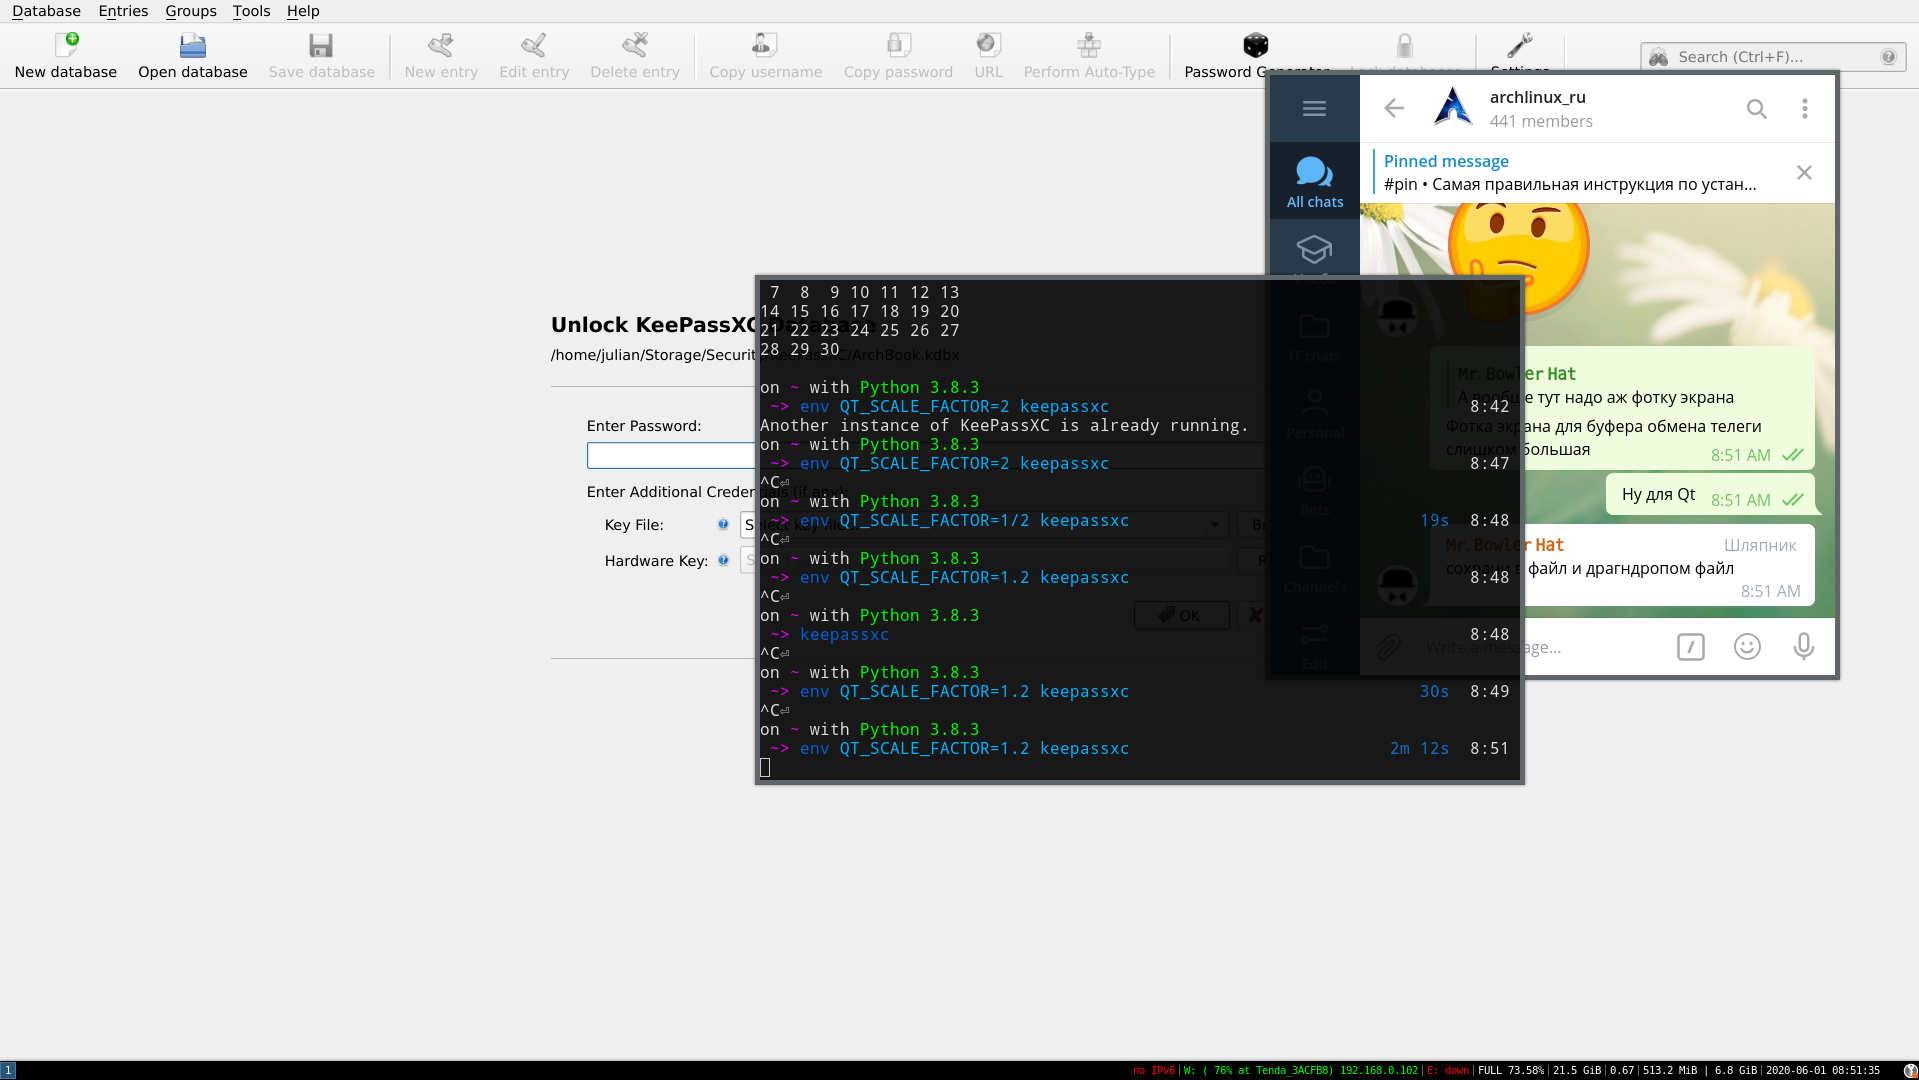Screen dimensions: 1919x1080
Task: Click the voice message microphone icon
Action: coord(1804,647)
